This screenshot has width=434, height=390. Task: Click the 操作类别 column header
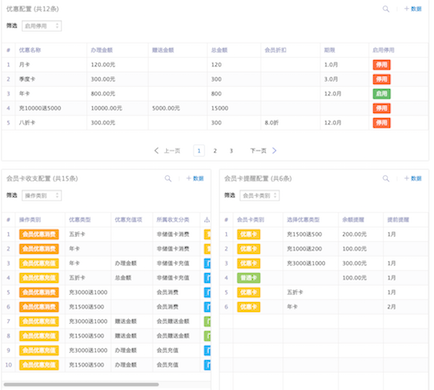pos(30,220)
